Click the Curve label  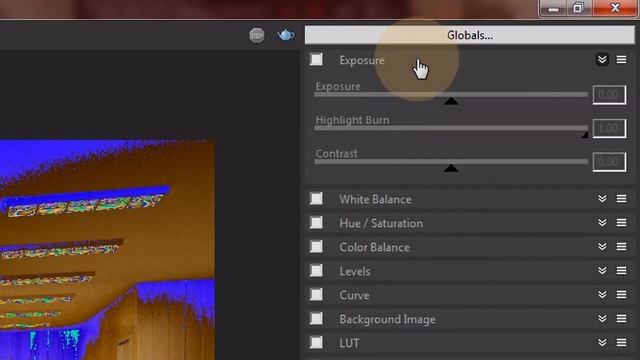tap(354, 296)
